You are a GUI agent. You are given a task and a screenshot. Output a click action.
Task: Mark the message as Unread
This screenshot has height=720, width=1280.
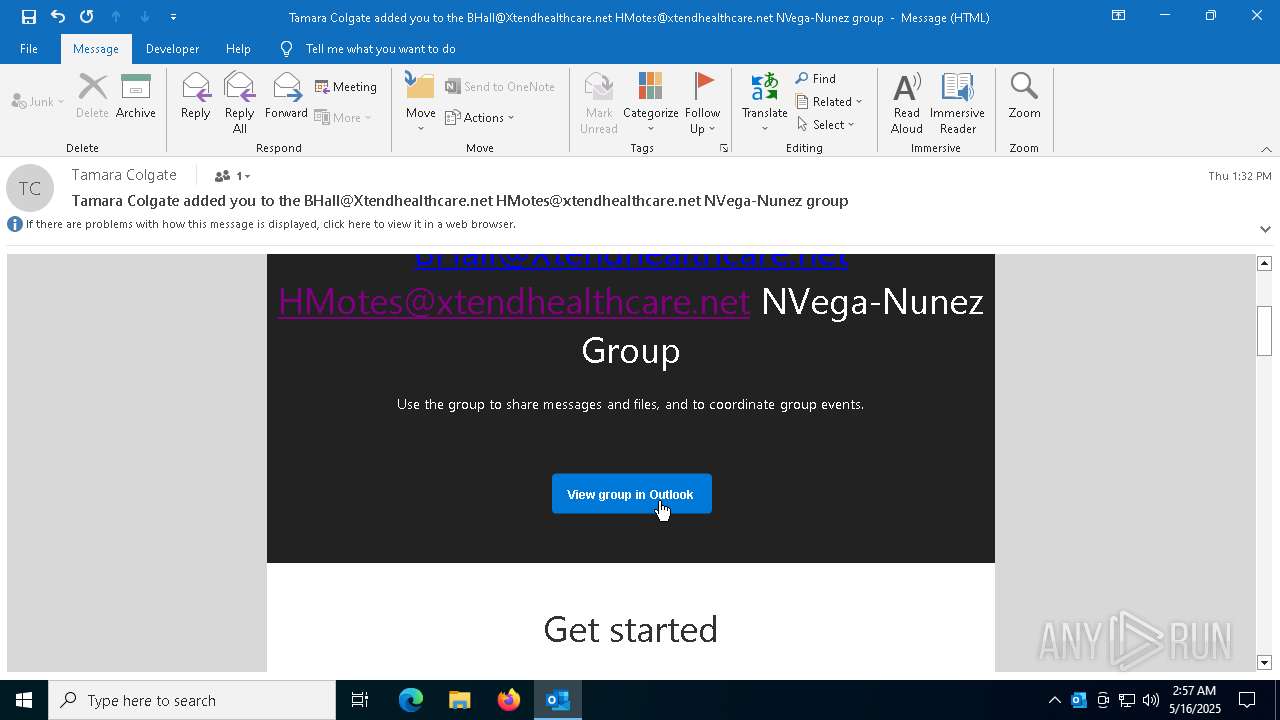pyautogui.click(x=599, y=103)
